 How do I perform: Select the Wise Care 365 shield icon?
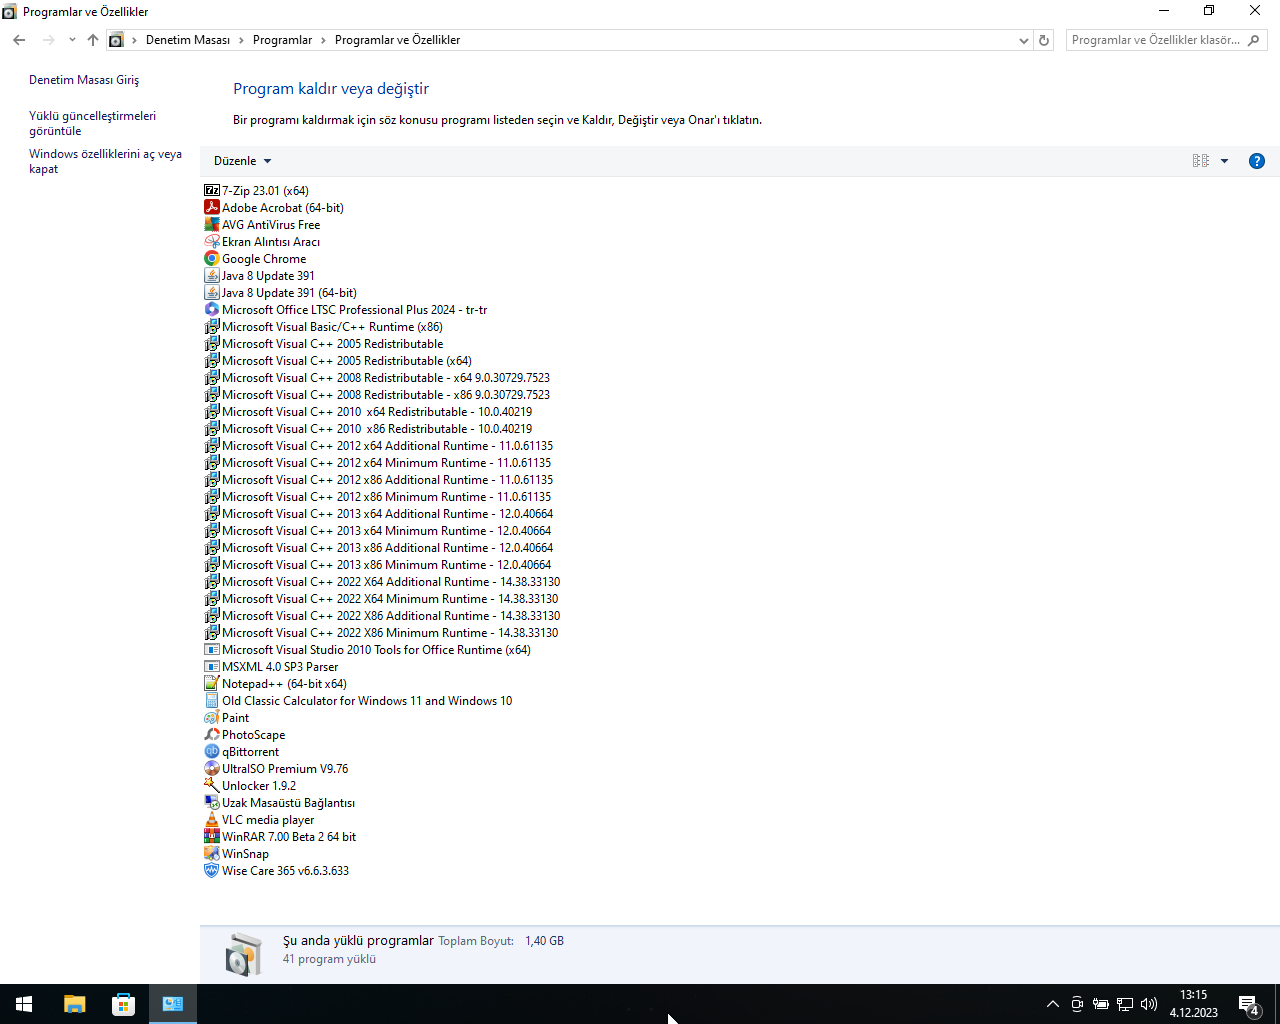coord(212,870)
